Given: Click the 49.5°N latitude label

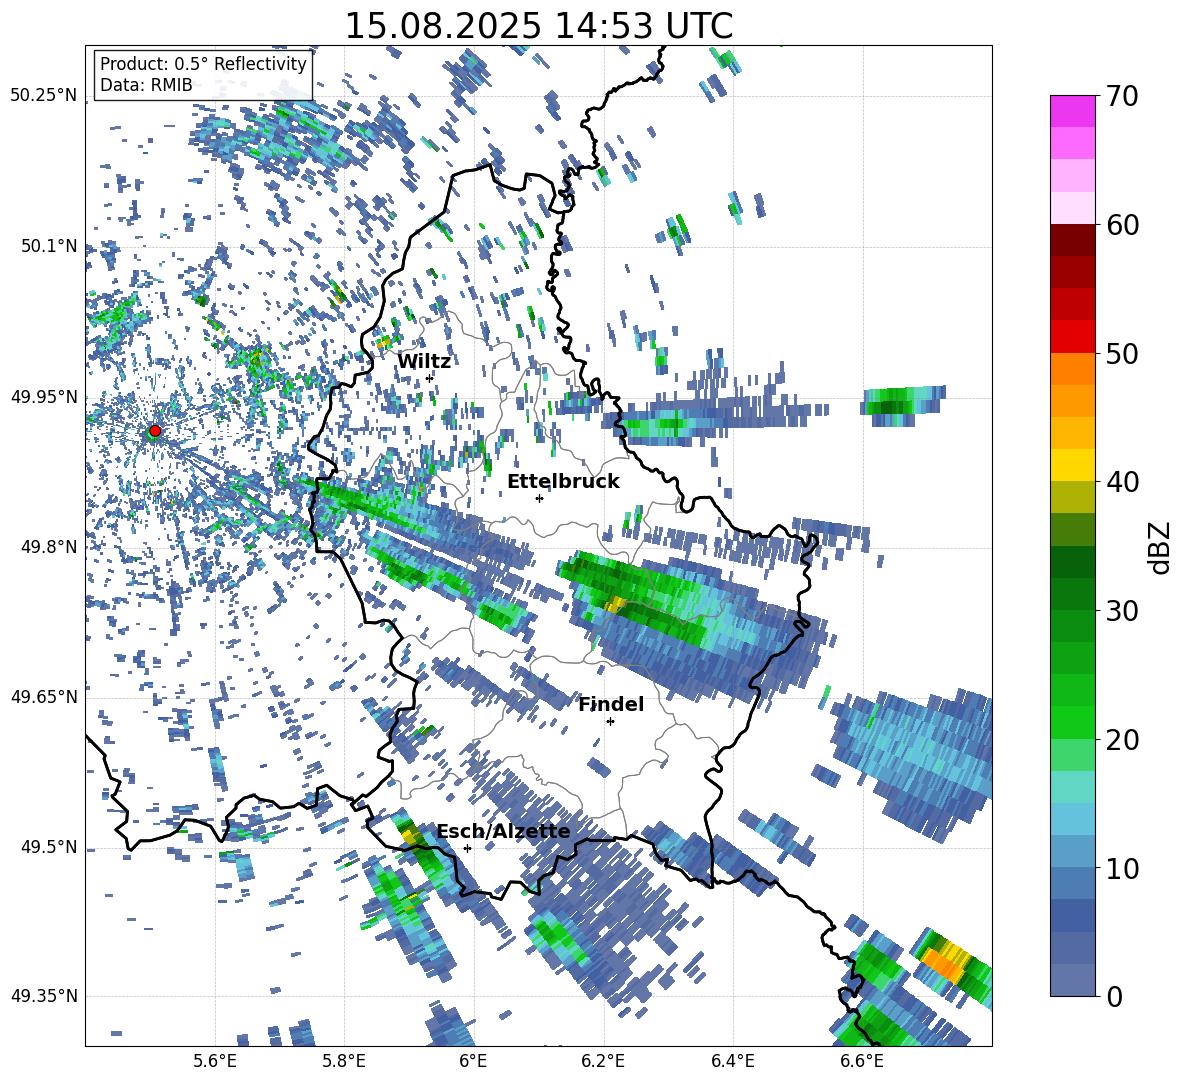Looking at the screenshot, I should tap(49, 846).
